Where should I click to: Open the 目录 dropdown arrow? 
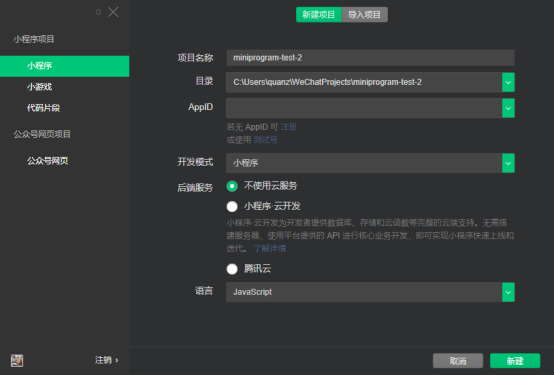click(508, 82)
